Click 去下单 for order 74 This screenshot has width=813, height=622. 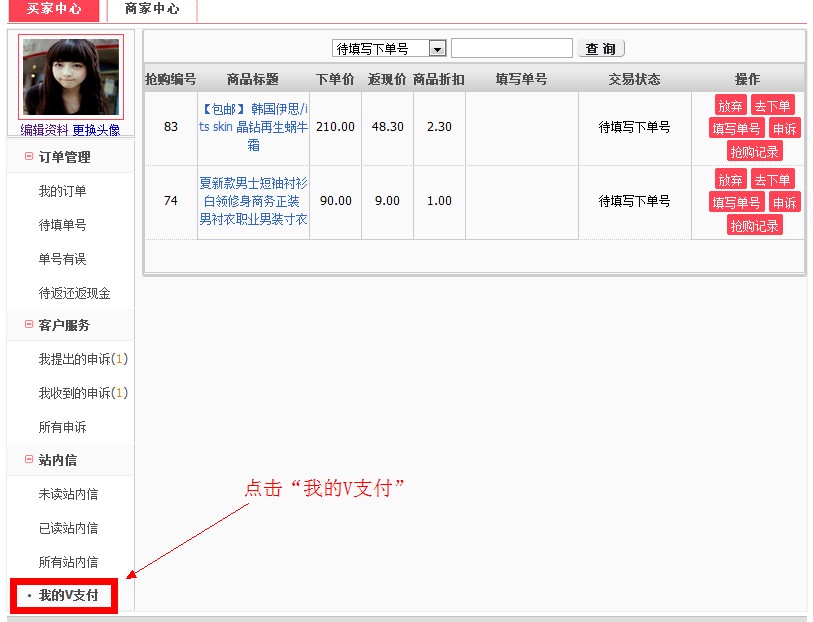point(773,180)
